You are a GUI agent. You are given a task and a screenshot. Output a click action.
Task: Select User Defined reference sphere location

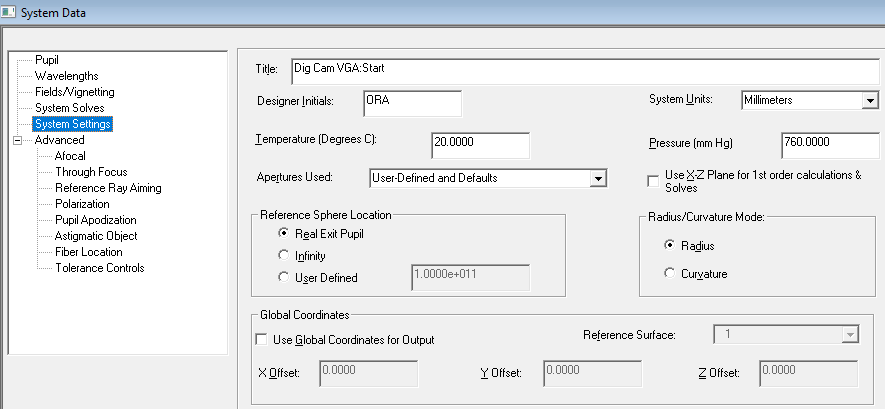pos(284,278)
